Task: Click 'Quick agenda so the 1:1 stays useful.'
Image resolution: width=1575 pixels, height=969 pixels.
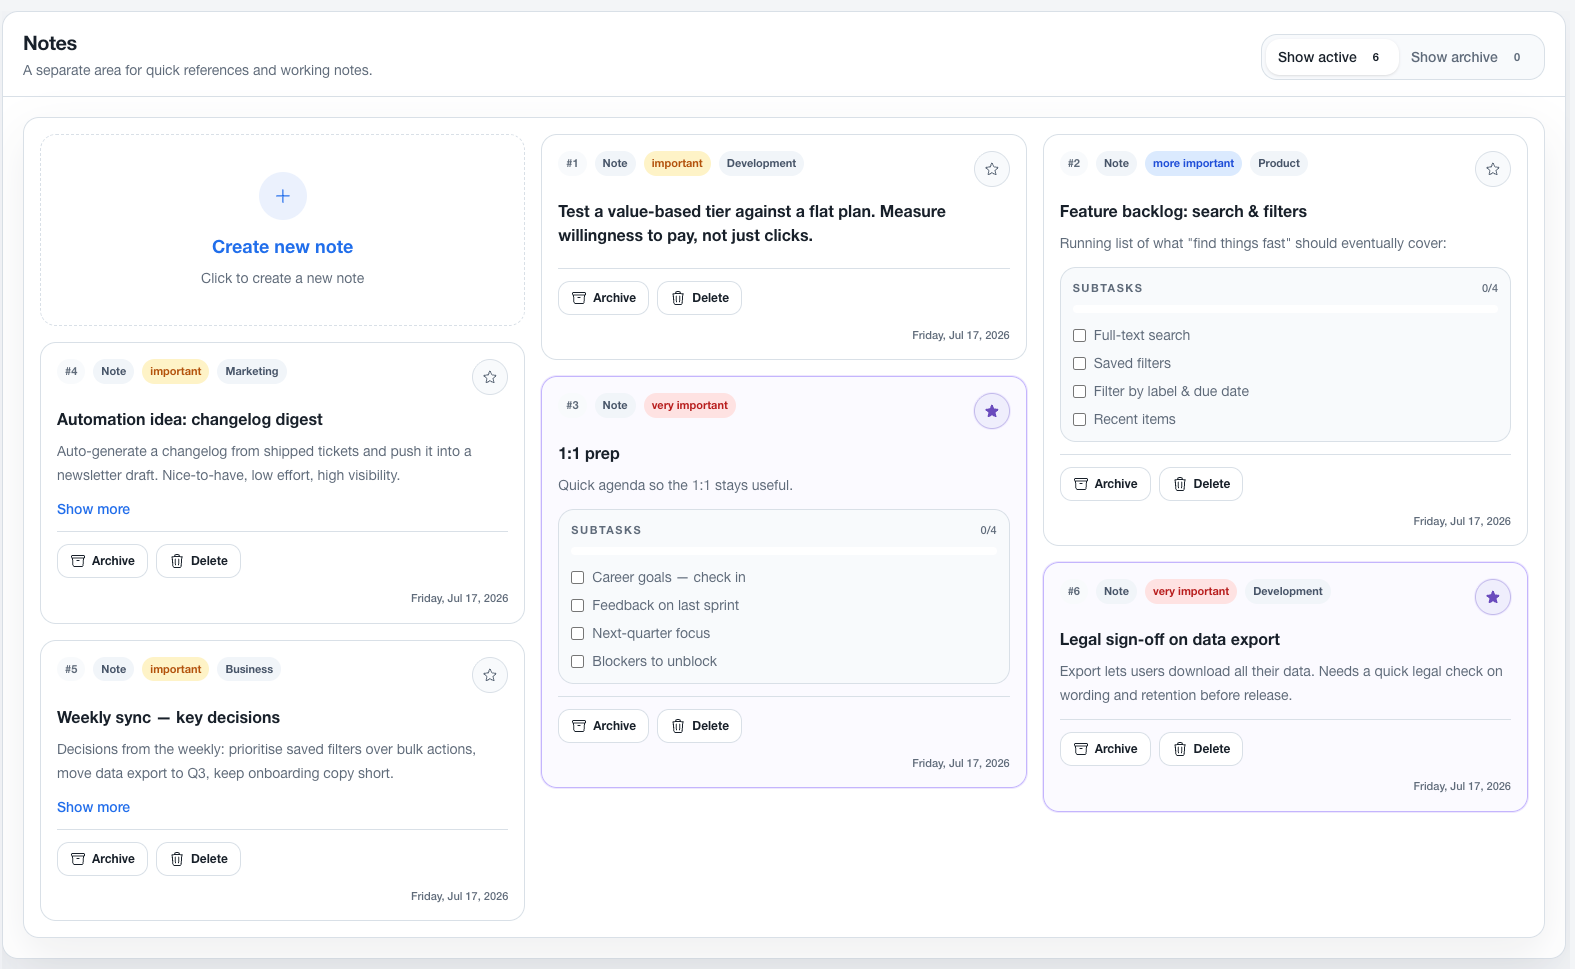Action: pos(675,486)
